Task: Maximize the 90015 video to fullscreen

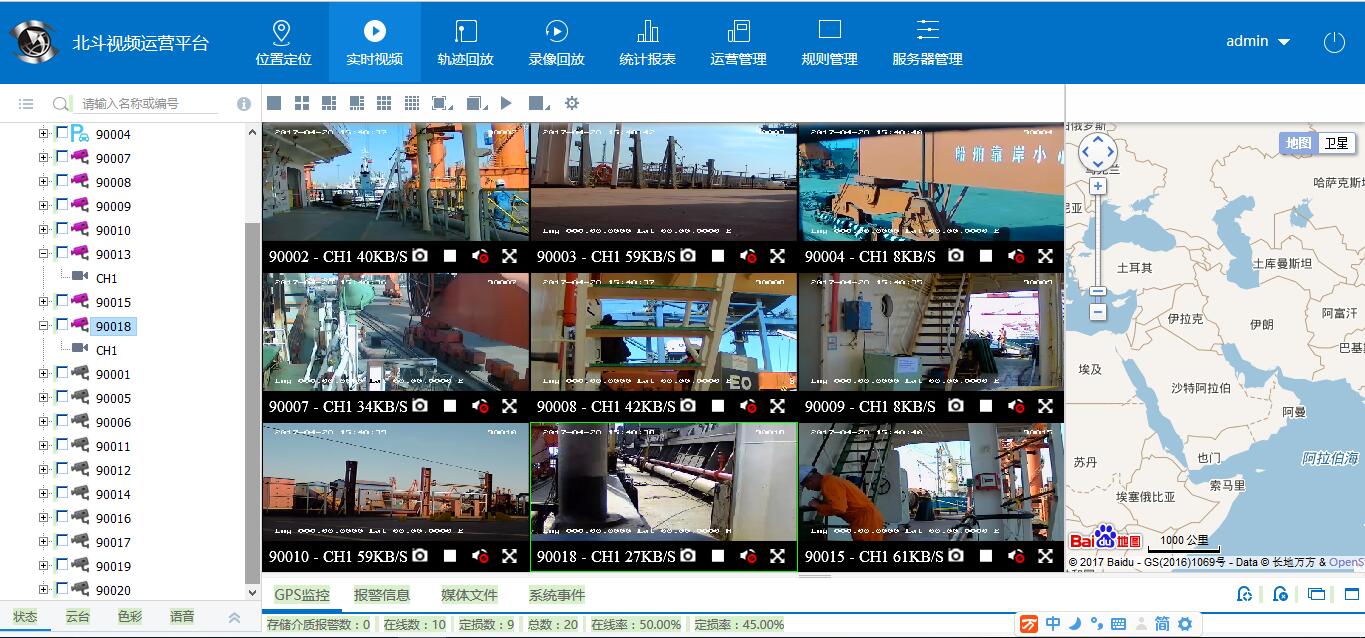Action: point(1045,556)
